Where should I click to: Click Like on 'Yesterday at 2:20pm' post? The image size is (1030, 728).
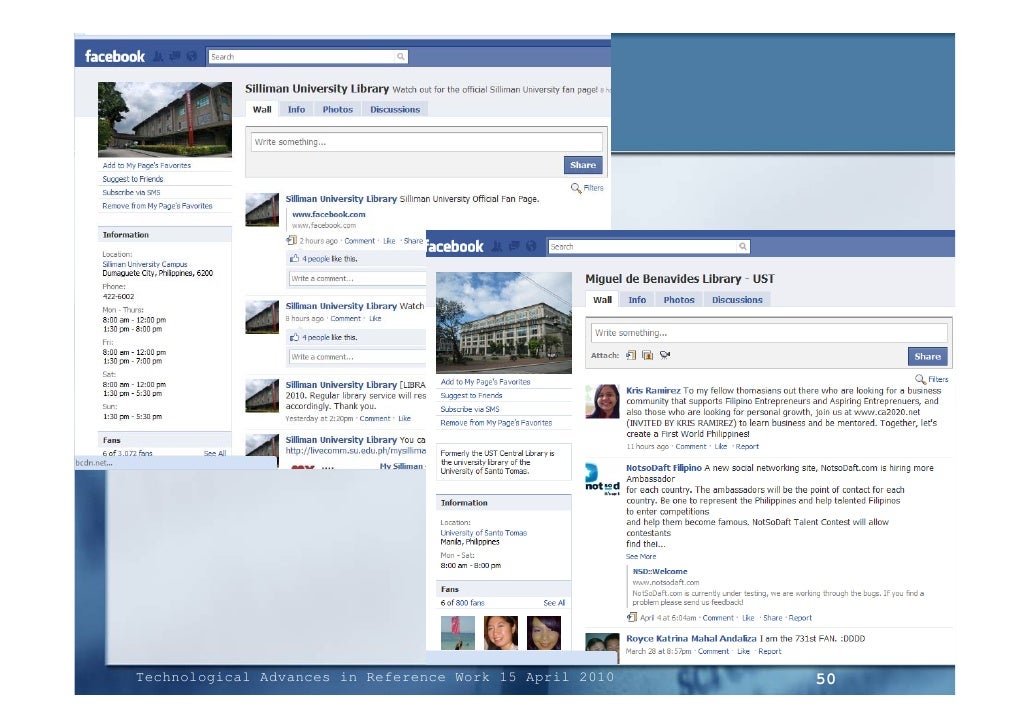(404, 419)
